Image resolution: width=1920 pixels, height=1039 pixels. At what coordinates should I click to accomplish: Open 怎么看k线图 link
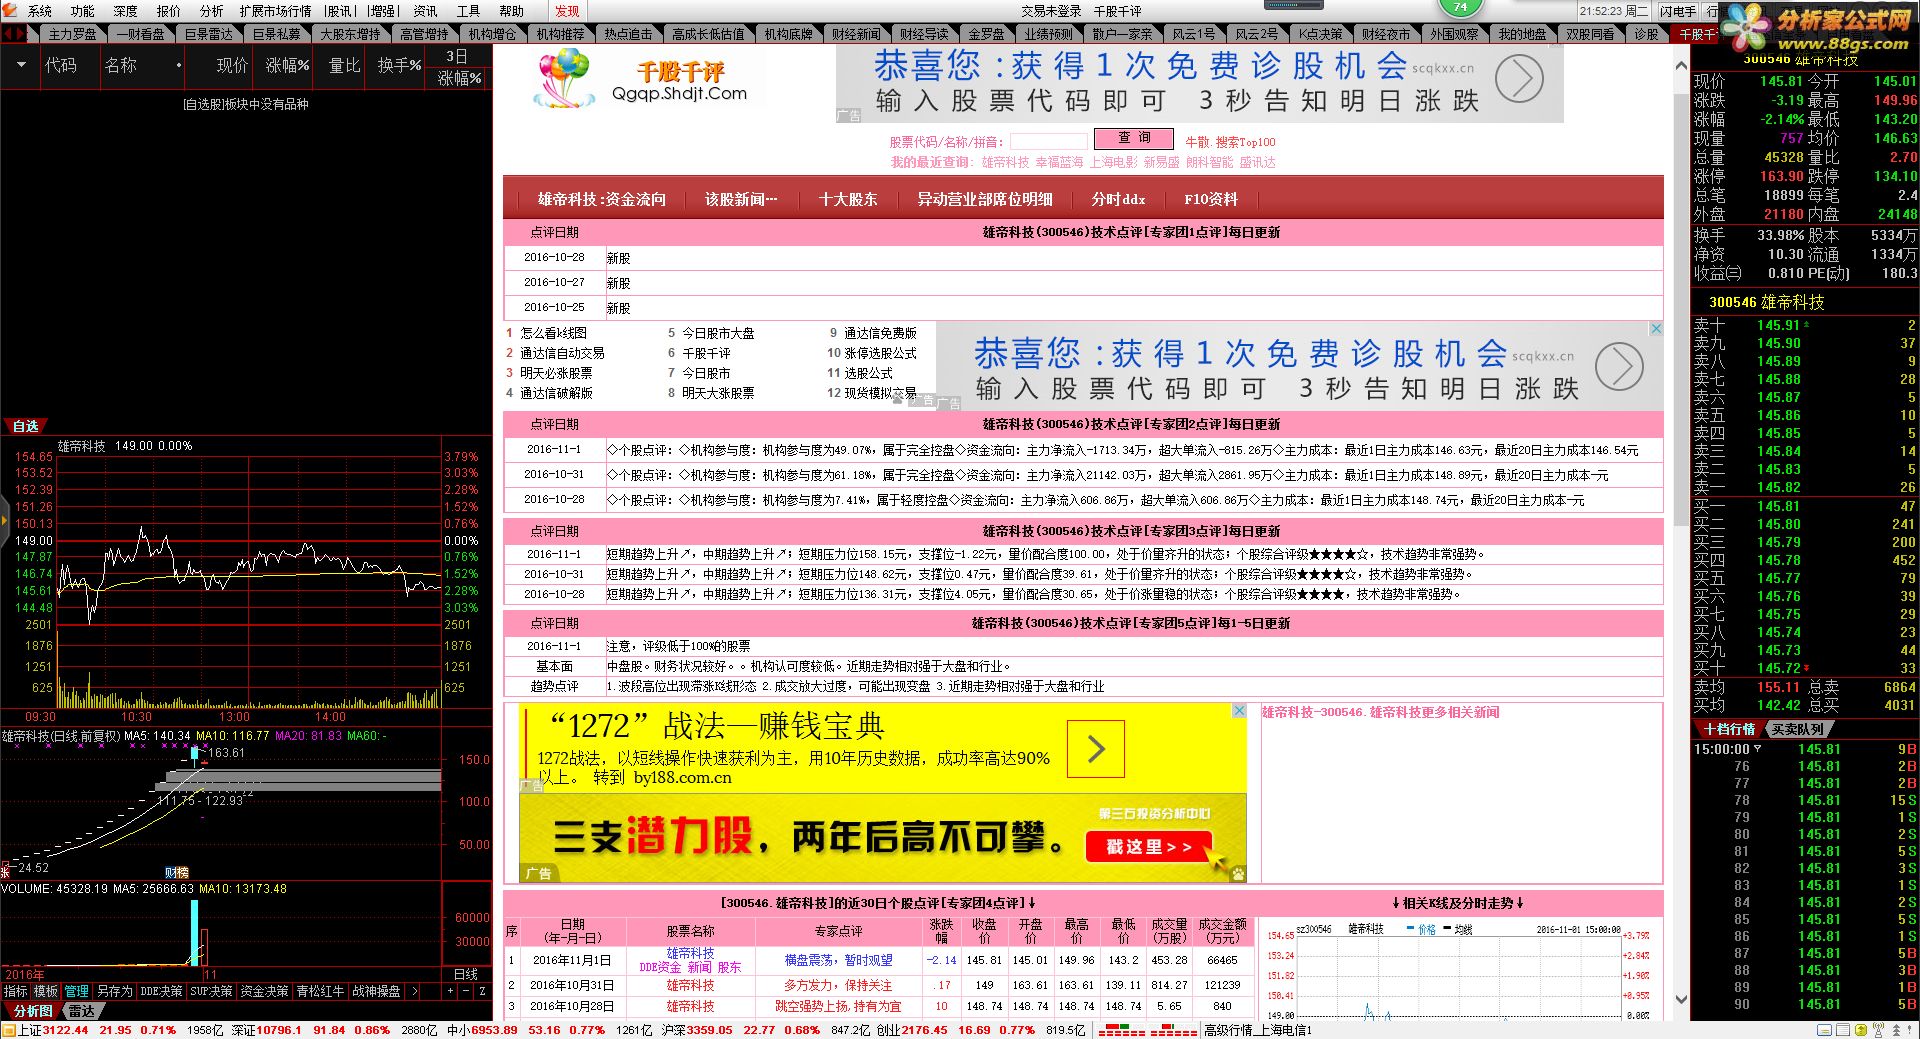coord(553,333)
